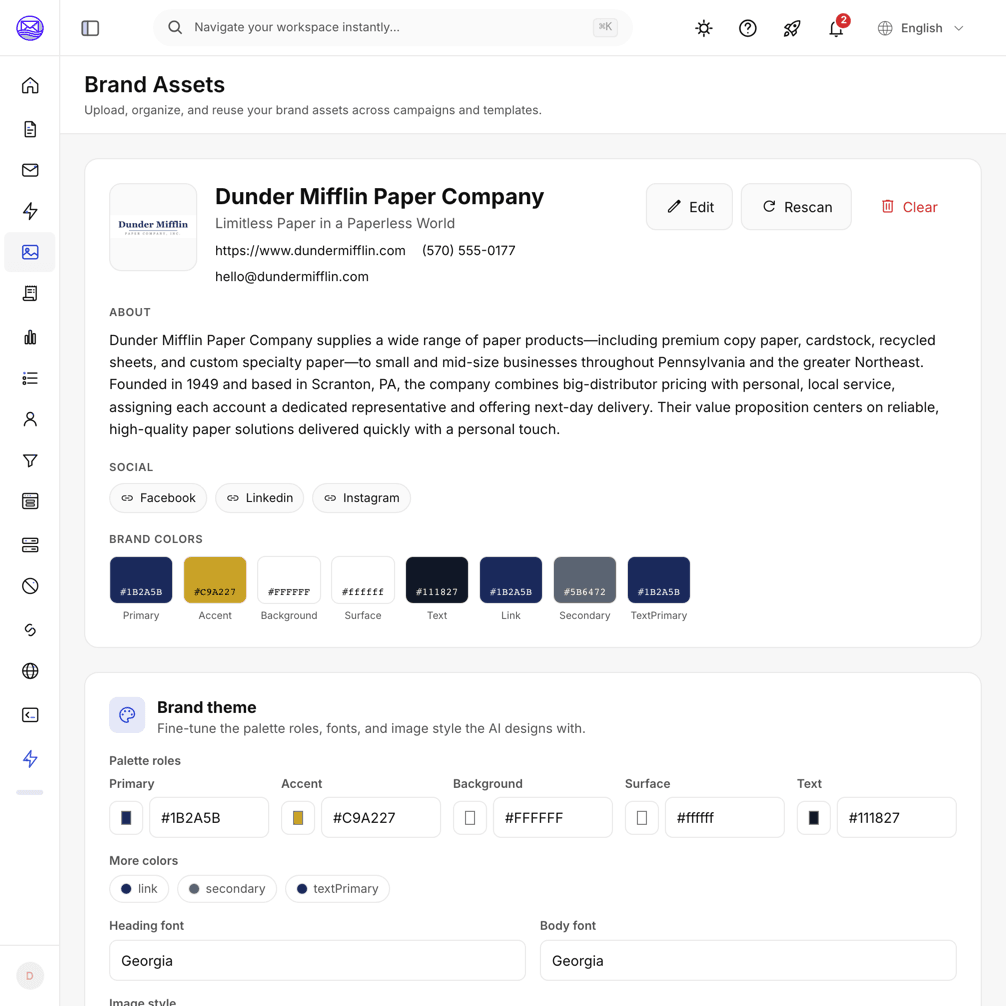Open the help question mark icon

coord(747,28)
